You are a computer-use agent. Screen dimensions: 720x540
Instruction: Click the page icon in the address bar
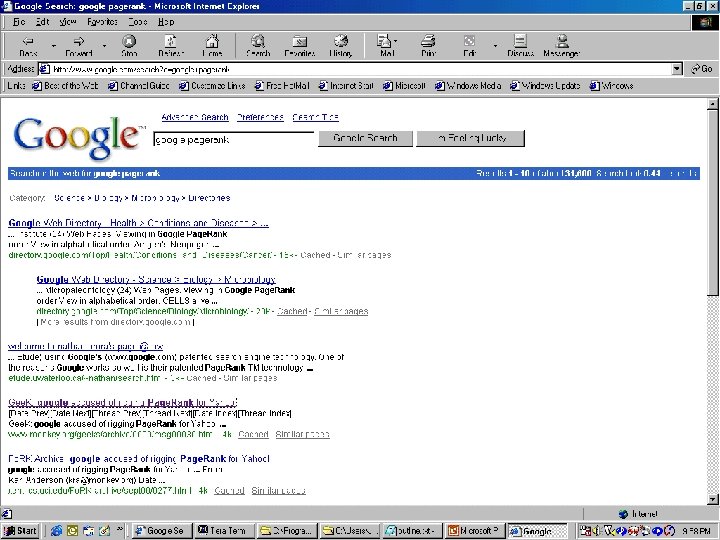tap(44, 69)
